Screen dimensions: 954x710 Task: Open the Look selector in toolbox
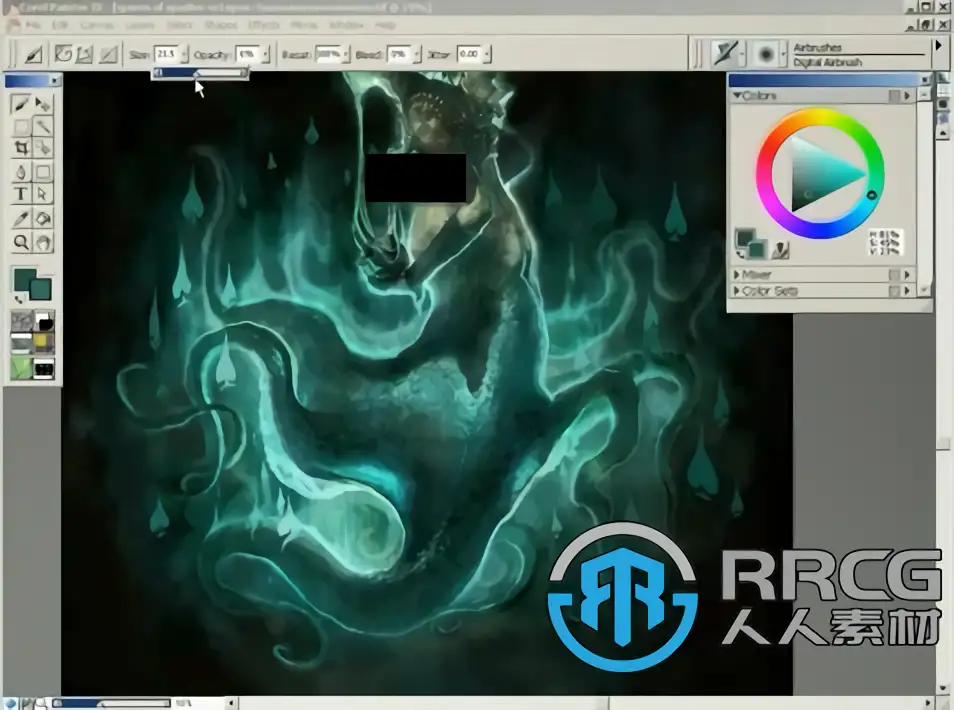point(21,368)
